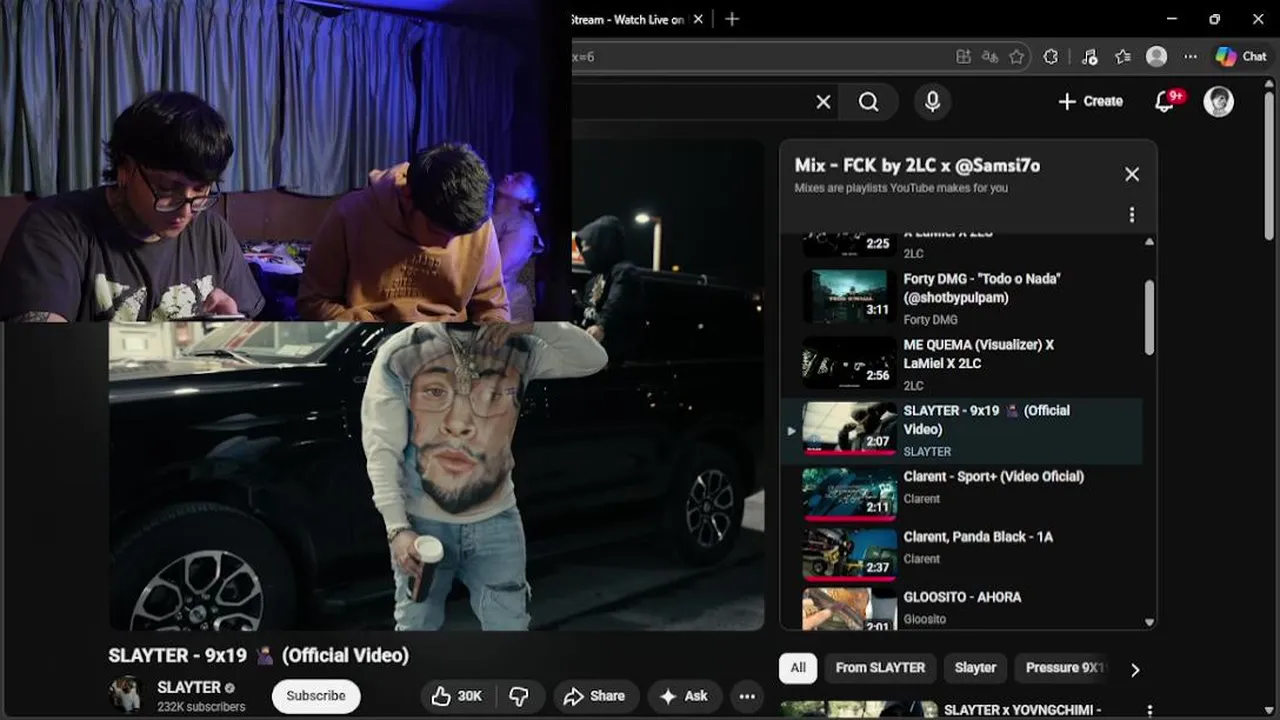This screenshot has width=1280, height=720.
Task: Select the Pressure 9X19 chip
Action: (x=1065, y=668)
